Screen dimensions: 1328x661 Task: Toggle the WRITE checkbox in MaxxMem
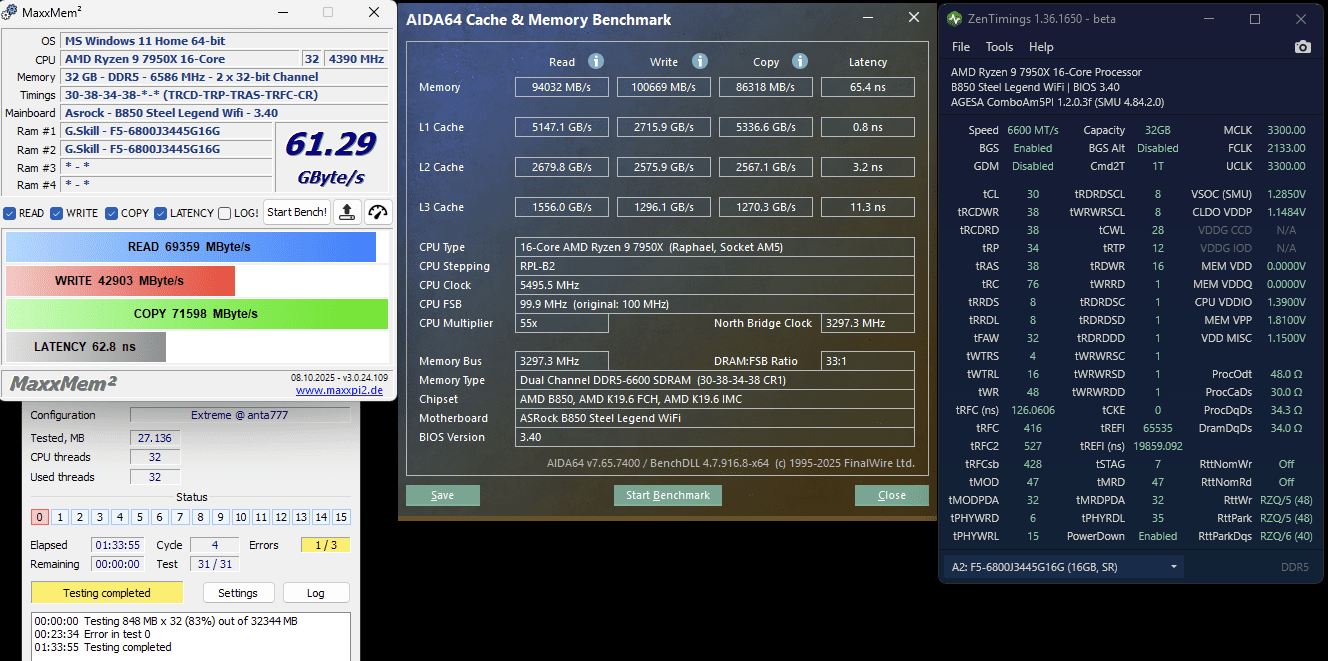pos(57,213)
